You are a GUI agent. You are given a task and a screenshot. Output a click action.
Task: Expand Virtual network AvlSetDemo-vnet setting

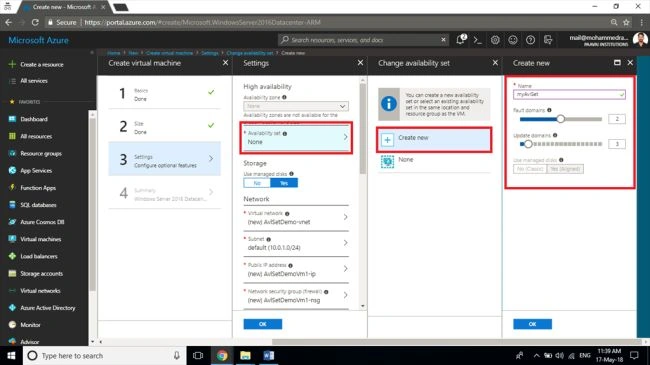(x=296, y=218)
